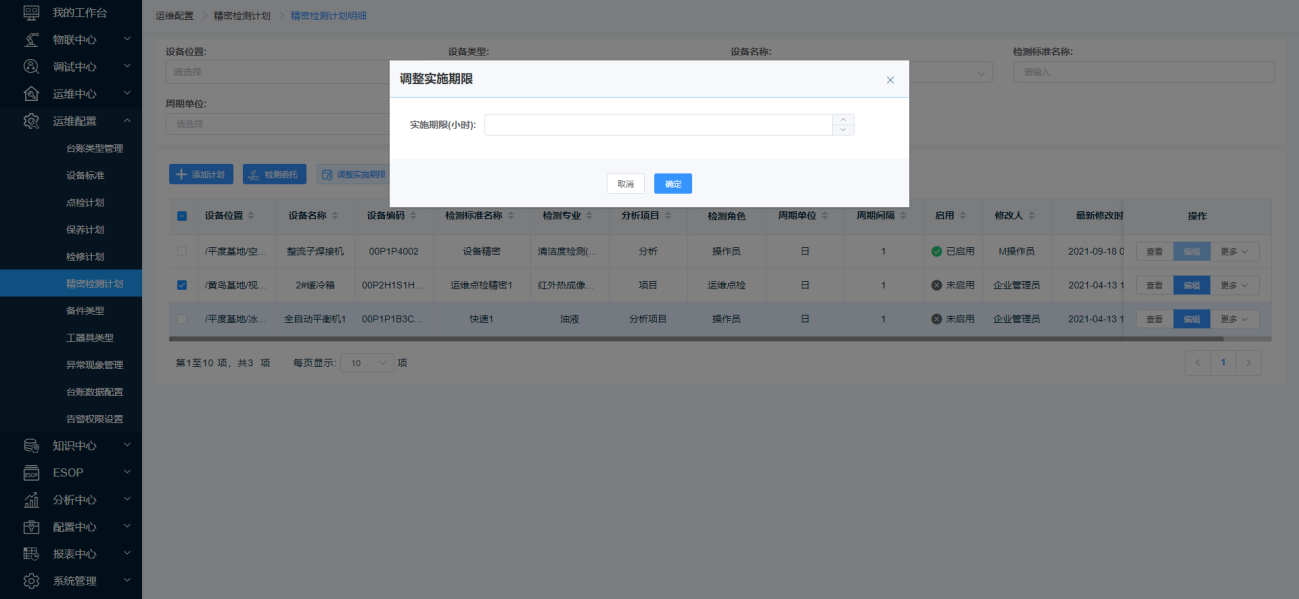This screenshot has height=599, width=1299.
Task: Click the ESOP sidebar icon
Action: [x=31, y=472]
